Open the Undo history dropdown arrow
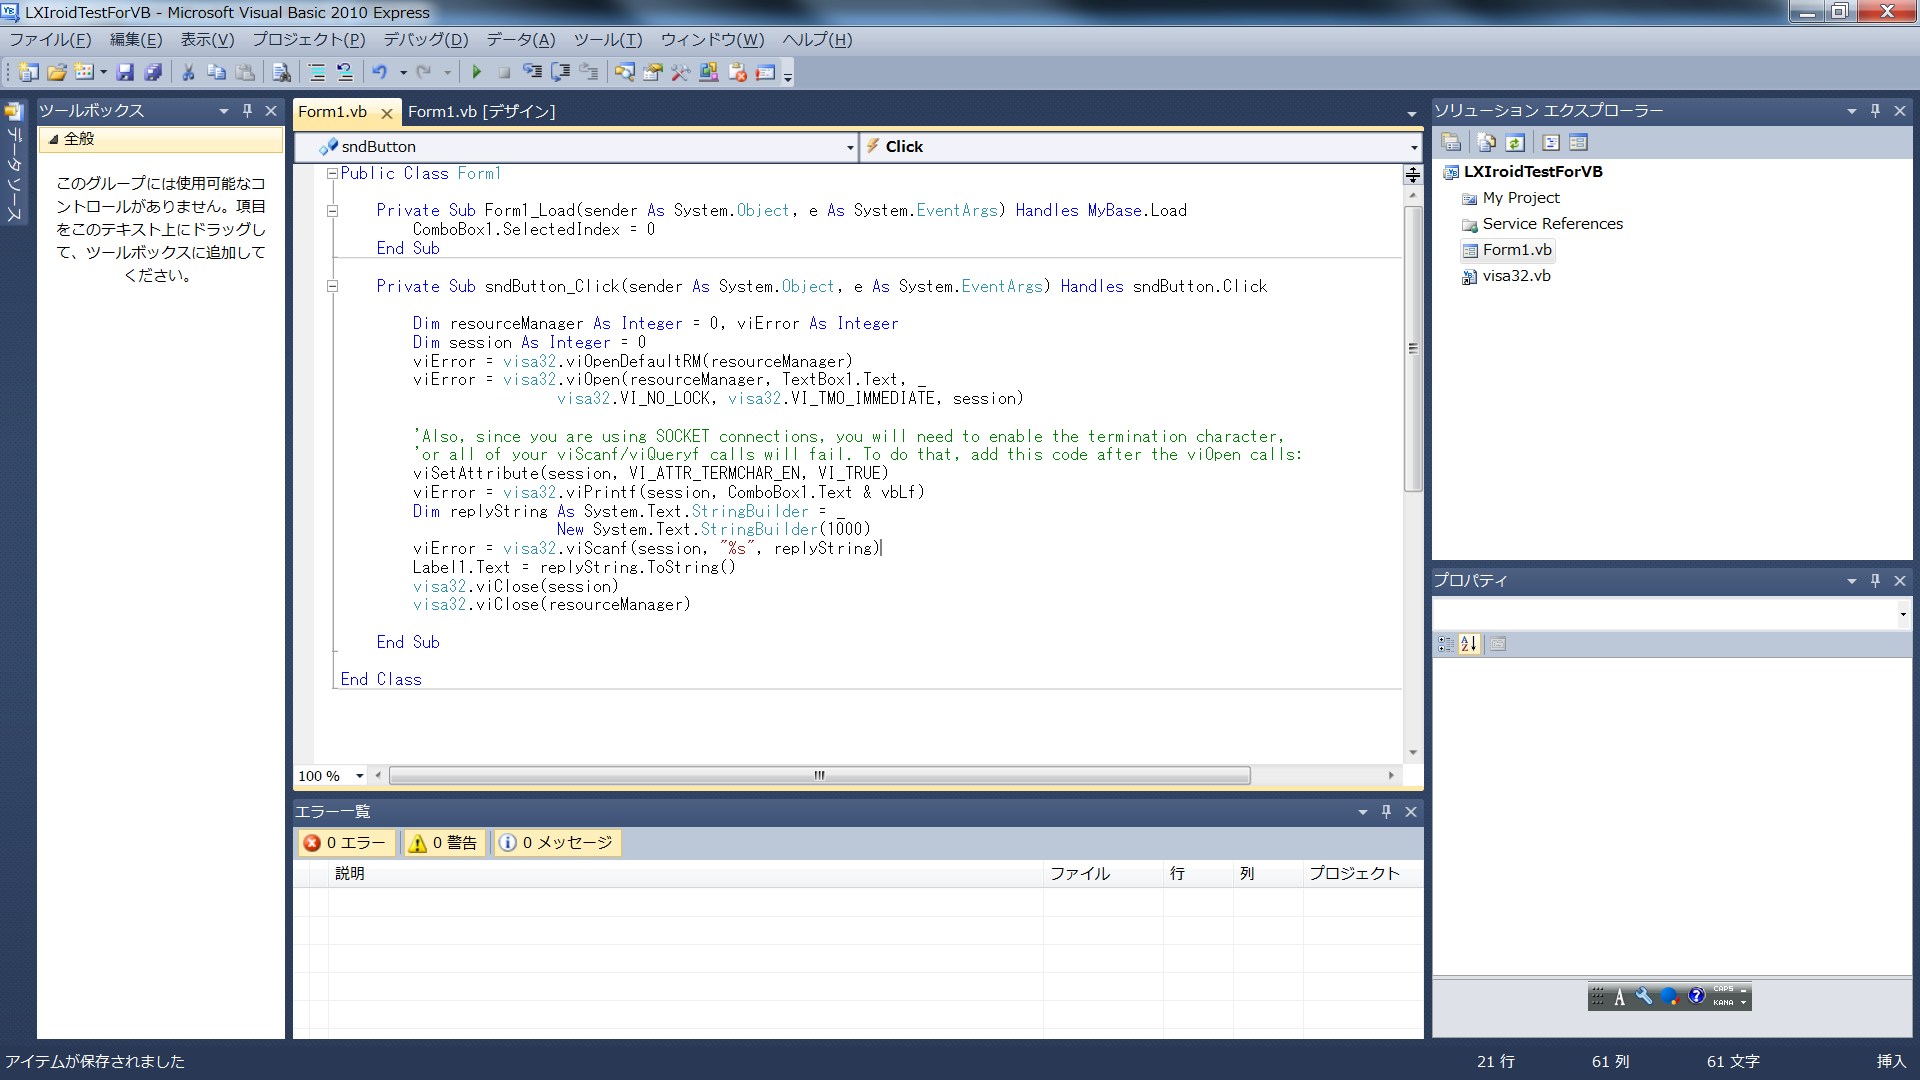The image size is (1920, 1080). 403,72
